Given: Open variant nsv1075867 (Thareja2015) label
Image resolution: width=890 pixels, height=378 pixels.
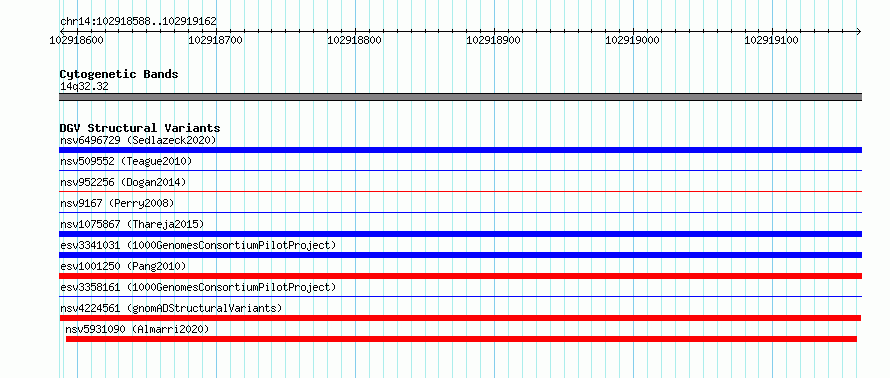Looking at the screenshot, I should tap(132, 224).
